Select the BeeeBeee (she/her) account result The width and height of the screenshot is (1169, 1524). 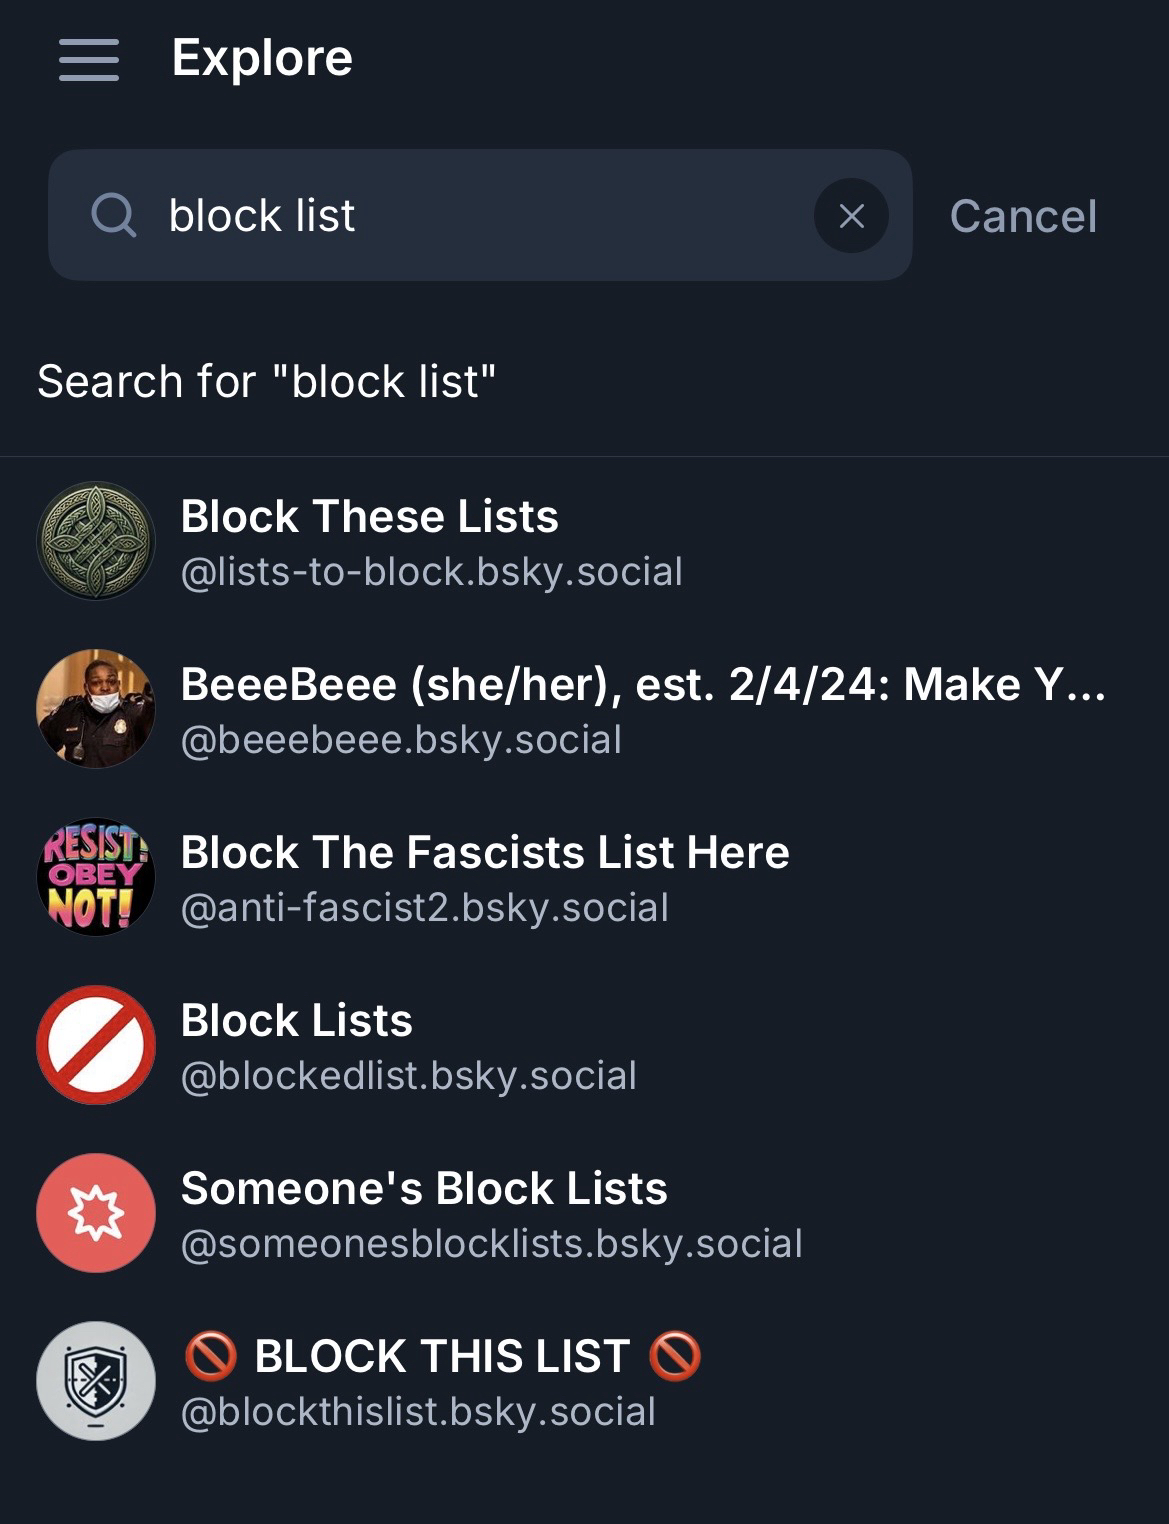(642, 685)
